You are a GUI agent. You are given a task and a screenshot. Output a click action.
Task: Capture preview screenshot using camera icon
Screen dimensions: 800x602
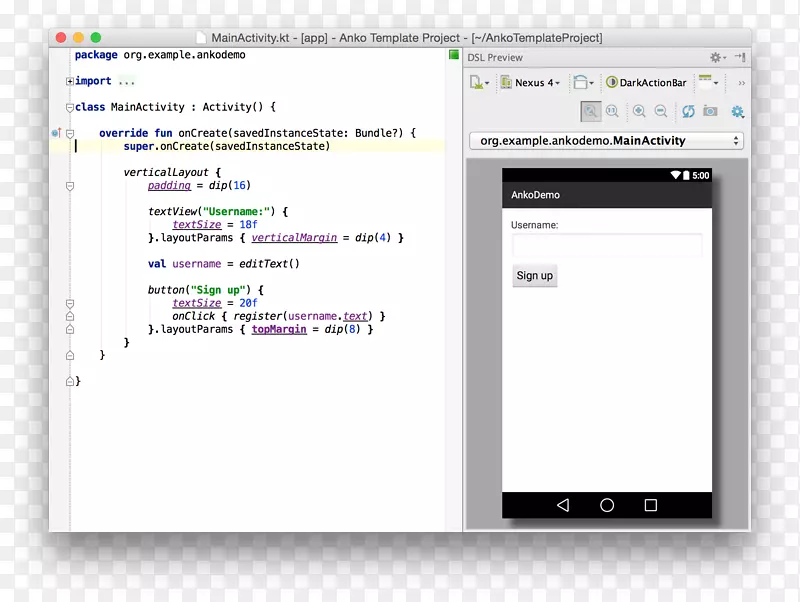(708, 112)
